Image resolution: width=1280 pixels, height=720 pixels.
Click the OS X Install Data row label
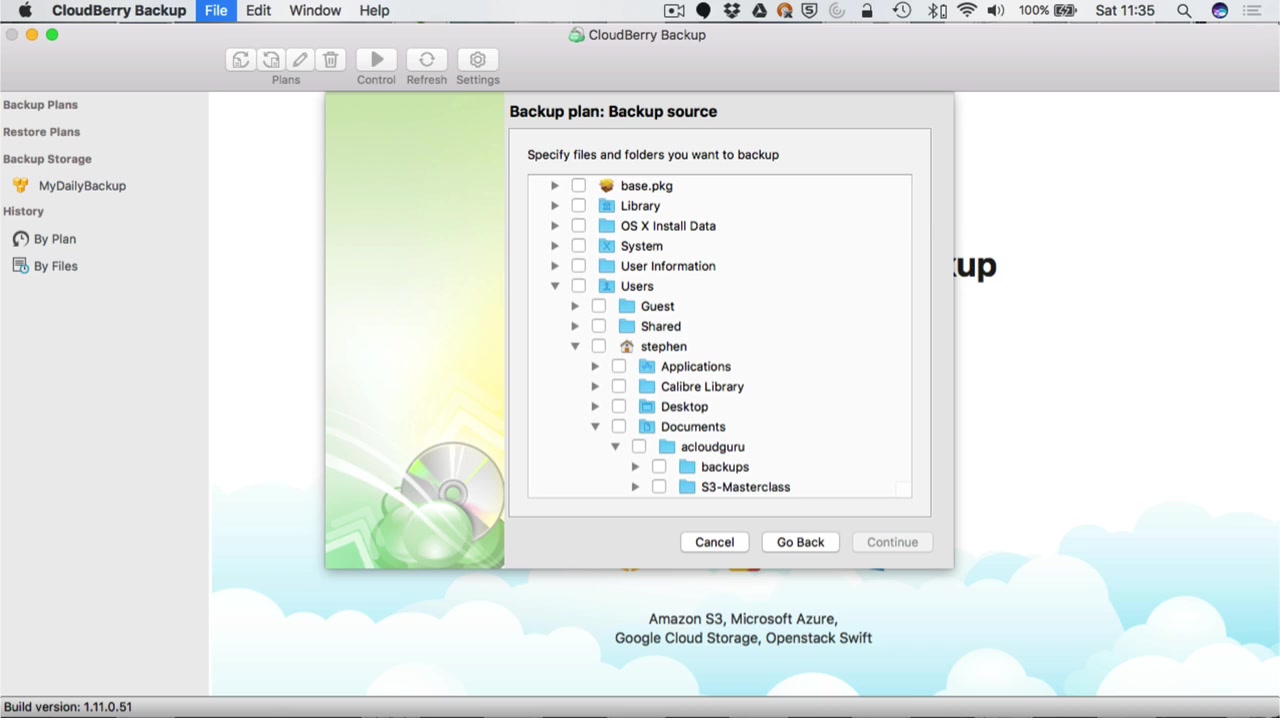coord(668,226)
